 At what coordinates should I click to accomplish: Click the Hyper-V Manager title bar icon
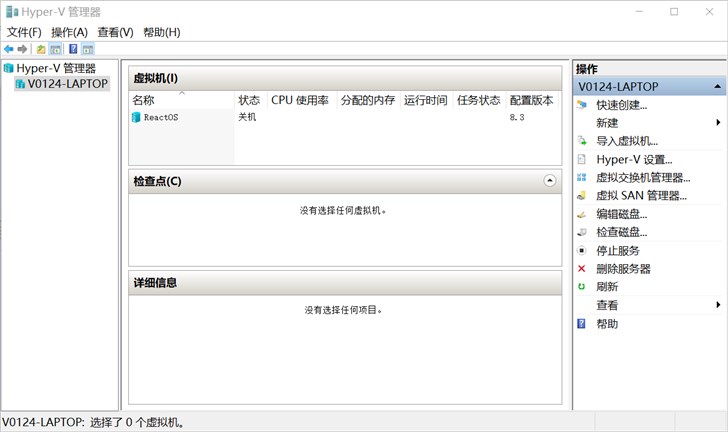[x=12, y=12]
